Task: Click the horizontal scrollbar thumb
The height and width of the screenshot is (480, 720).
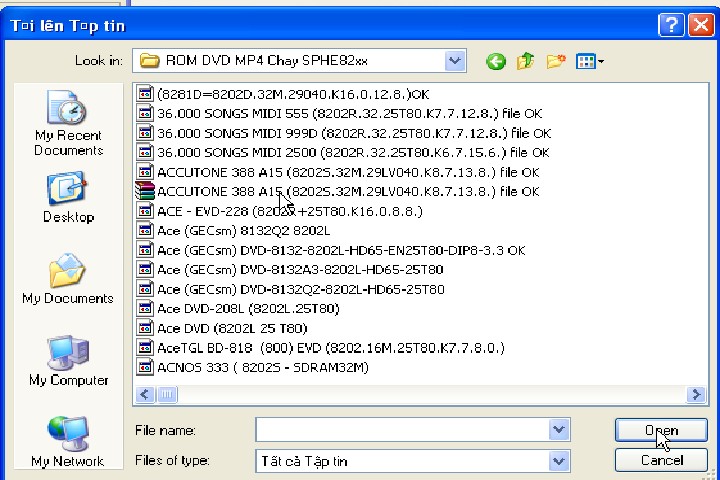Action: [x=167, y=394]
